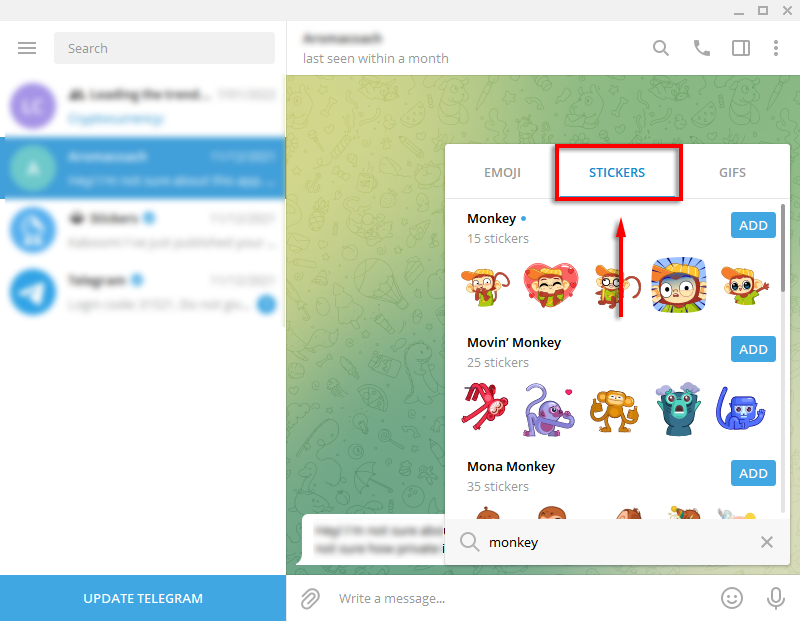800x621 pixels.
Task: Clear the monkey sticker search
Action: (766, 542)
